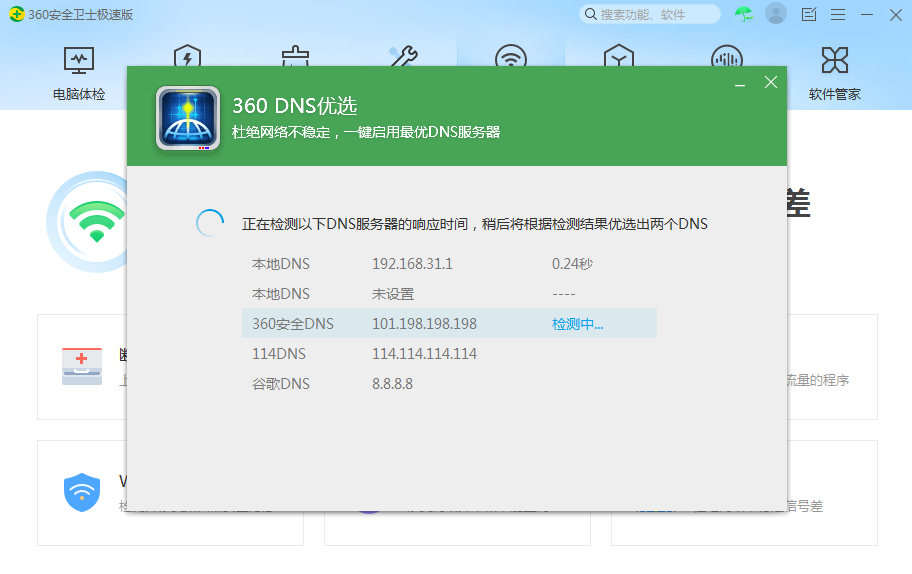Select the 360安全DNS row
Viewport: 912px width, 574px height.
coord(449,323)
